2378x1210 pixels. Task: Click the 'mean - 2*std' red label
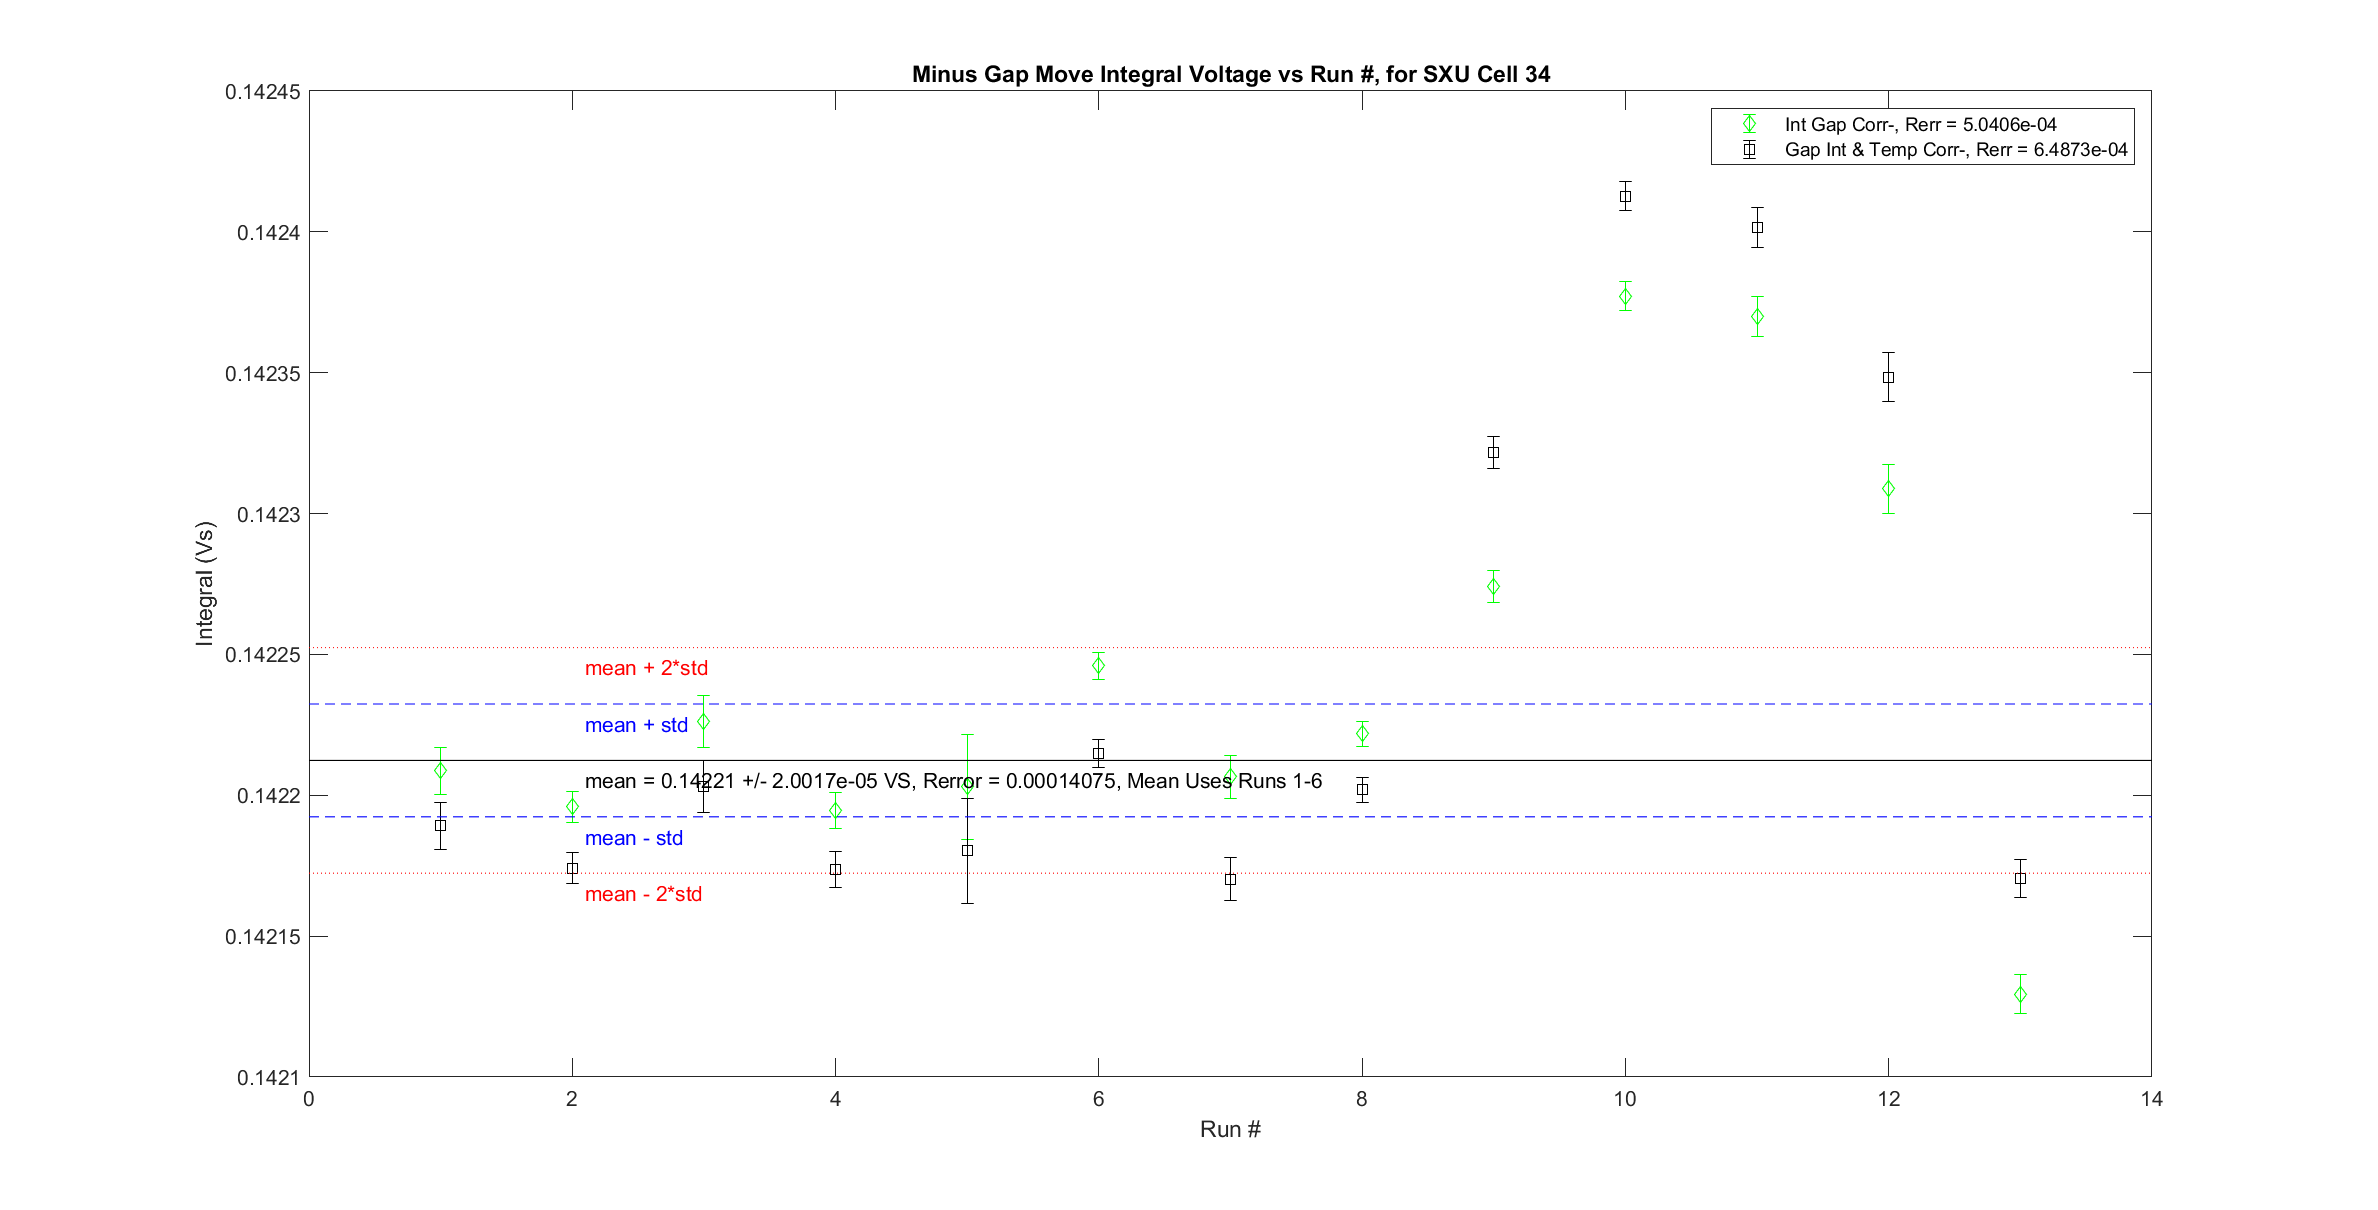(643, 894)
